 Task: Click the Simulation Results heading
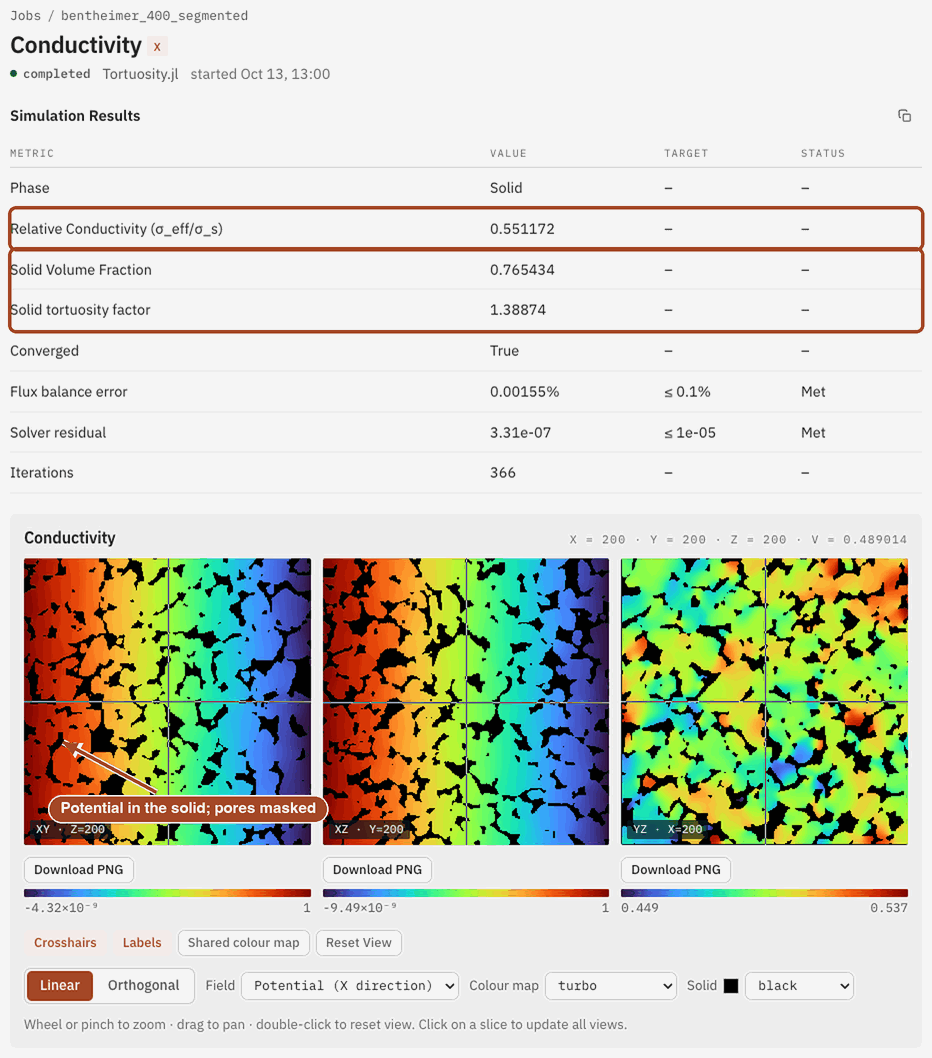point(75,116)
